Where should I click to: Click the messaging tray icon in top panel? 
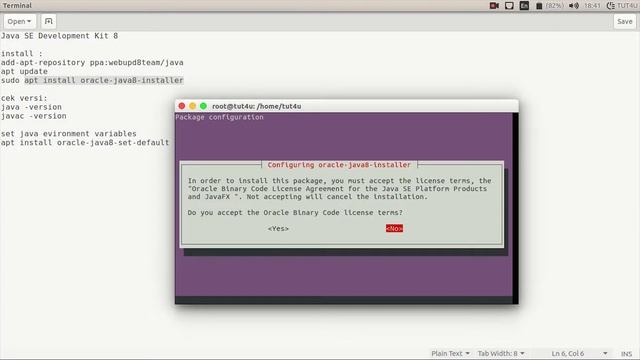point(509,6)
